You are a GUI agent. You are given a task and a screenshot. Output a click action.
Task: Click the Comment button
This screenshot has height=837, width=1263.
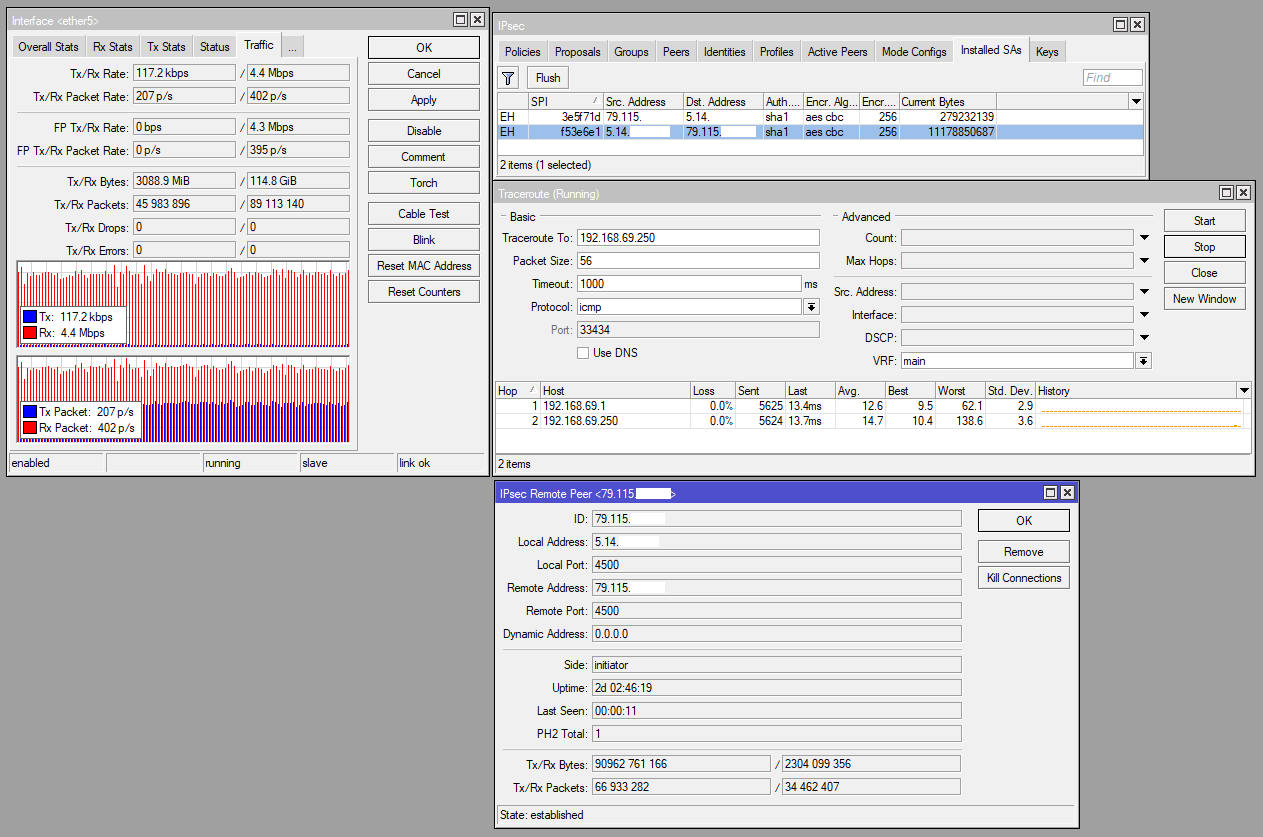[424, 157]
